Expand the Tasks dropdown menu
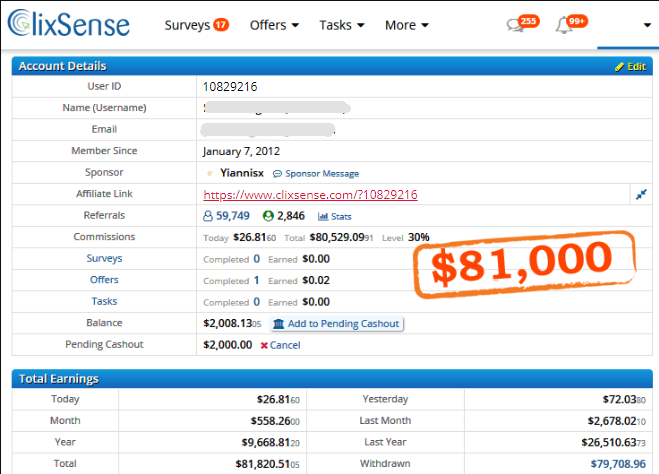The image size is (659, 474). coord(342,25)
